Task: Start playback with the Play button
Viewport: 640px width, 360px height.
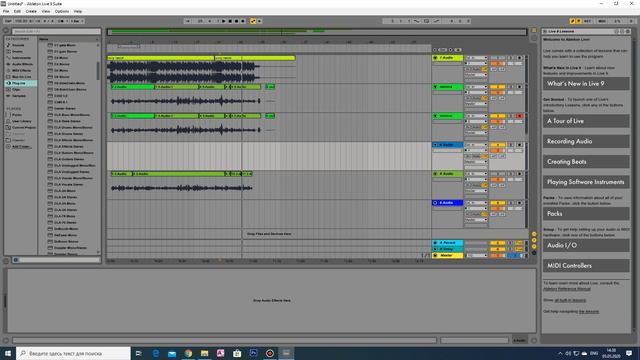Action: click(x=224, y=21)
